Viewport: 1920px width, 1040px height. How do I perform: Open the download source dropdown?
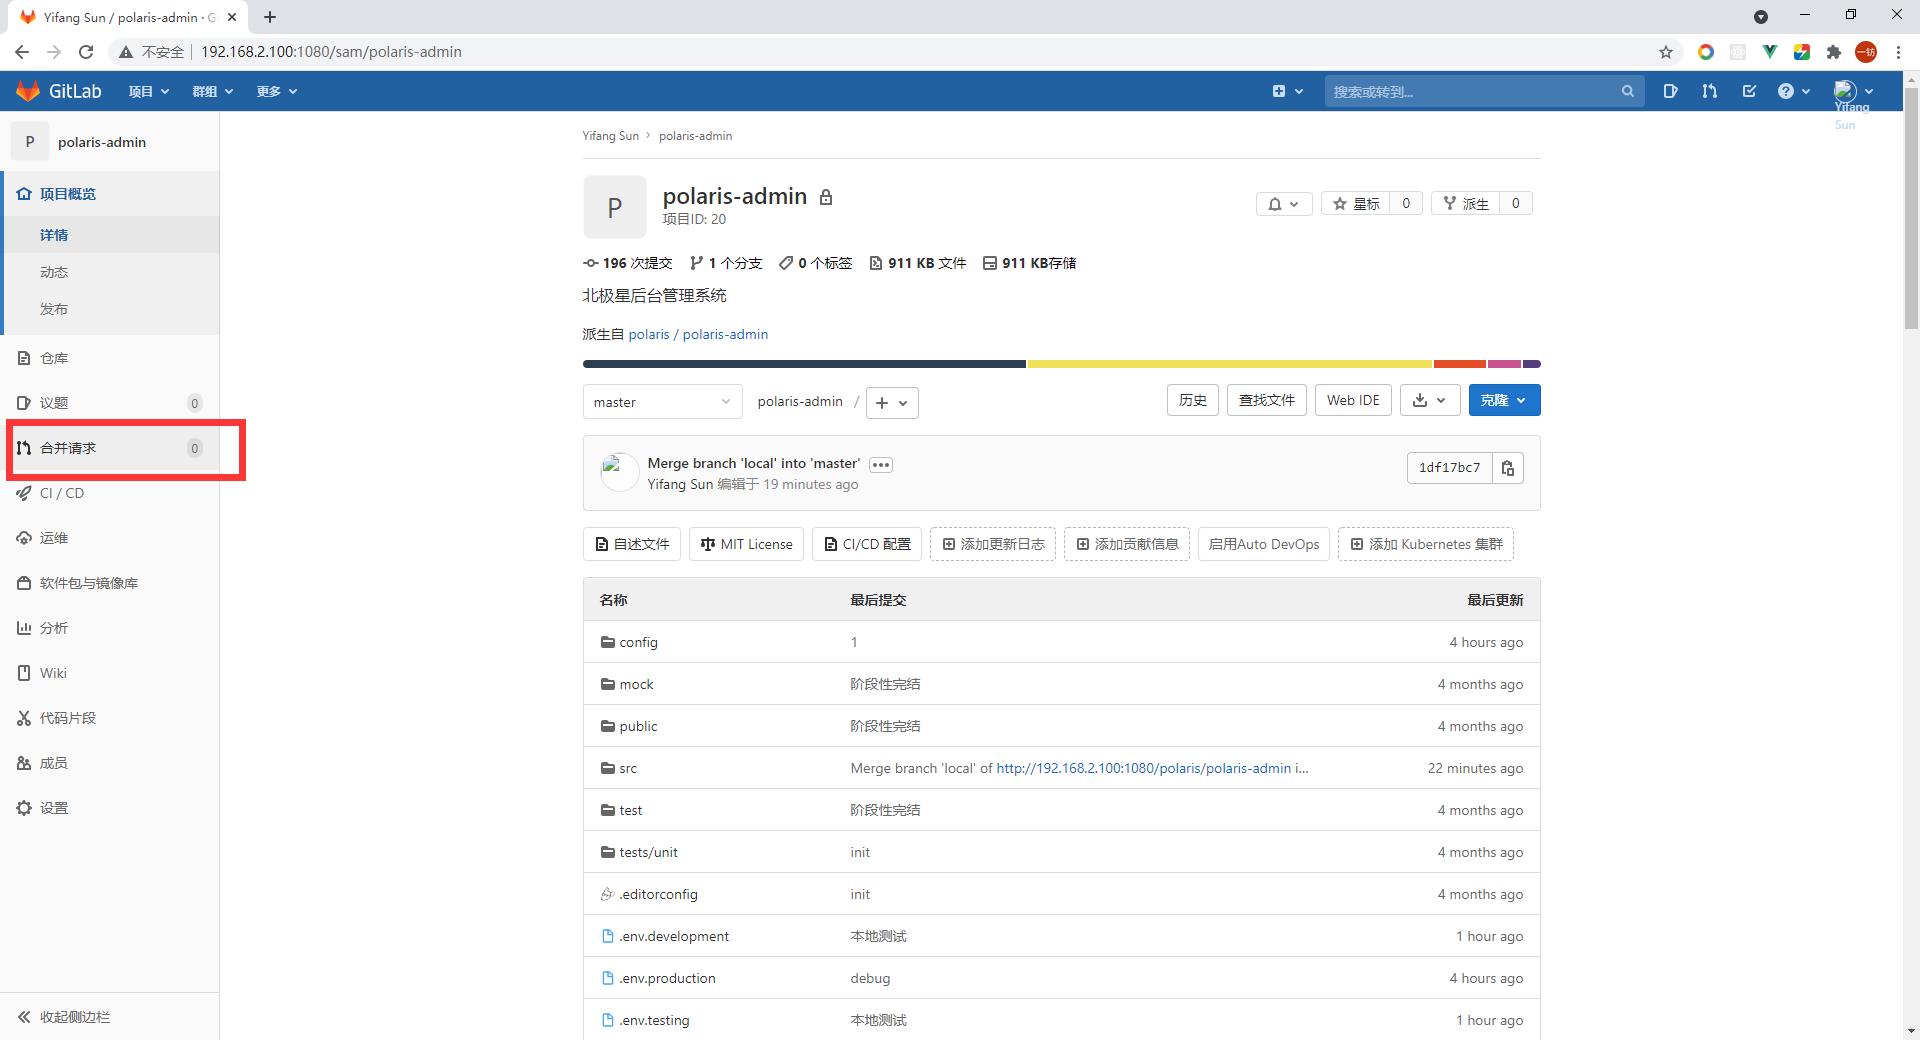(1430, 400)
